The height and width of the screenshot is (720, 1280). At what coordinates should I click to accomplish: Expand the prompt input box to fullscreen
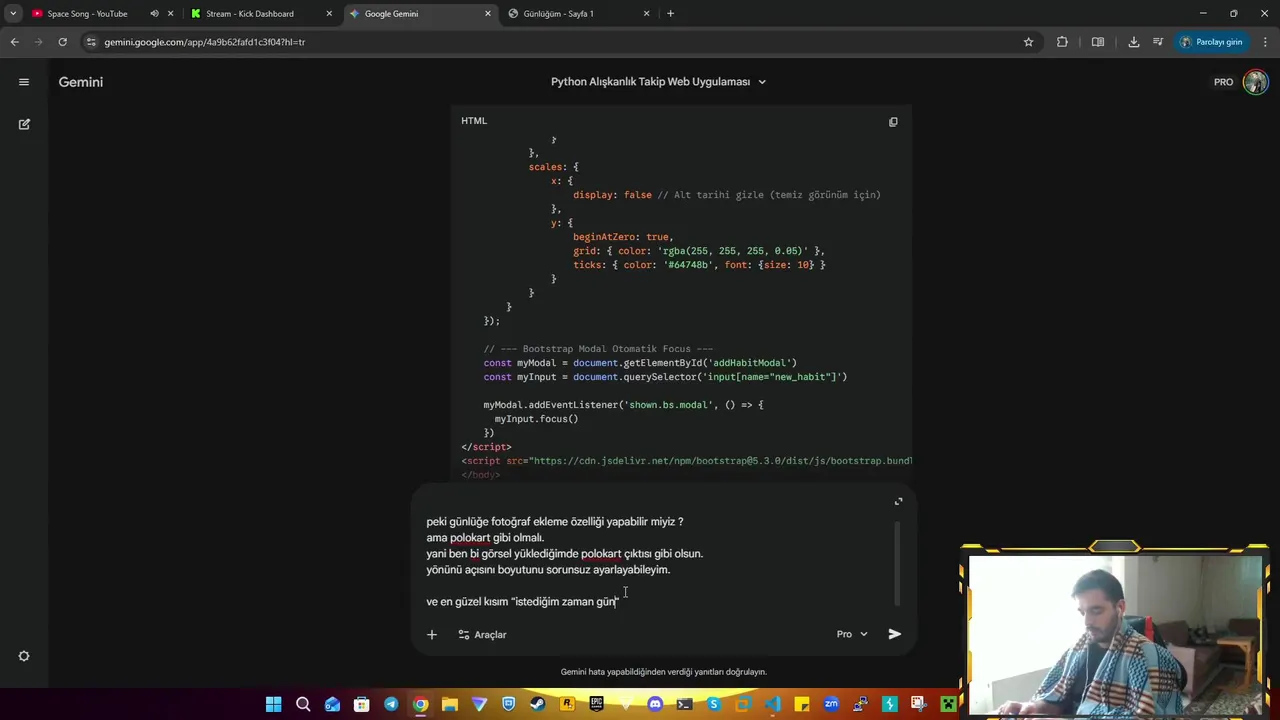click(898, 501)
